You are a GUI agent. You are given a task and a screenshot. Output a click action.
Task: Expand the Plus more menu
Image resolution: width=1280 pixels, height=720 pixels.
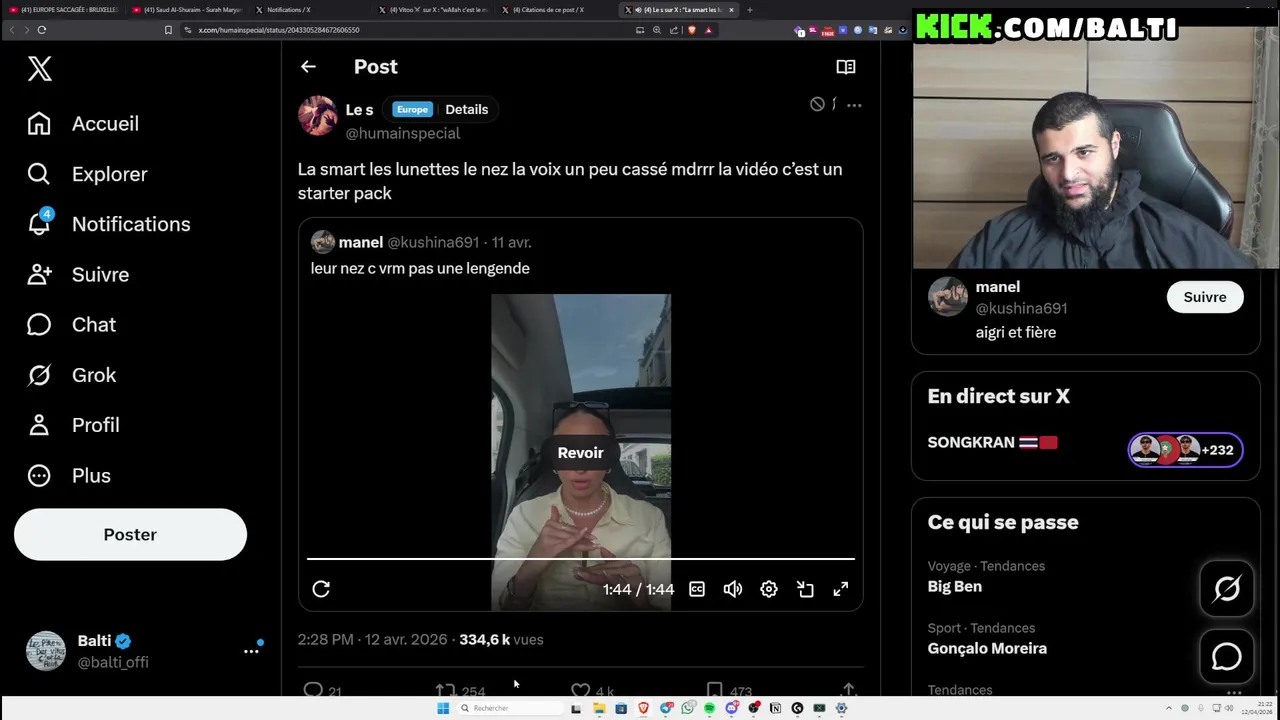coord(69,475)
